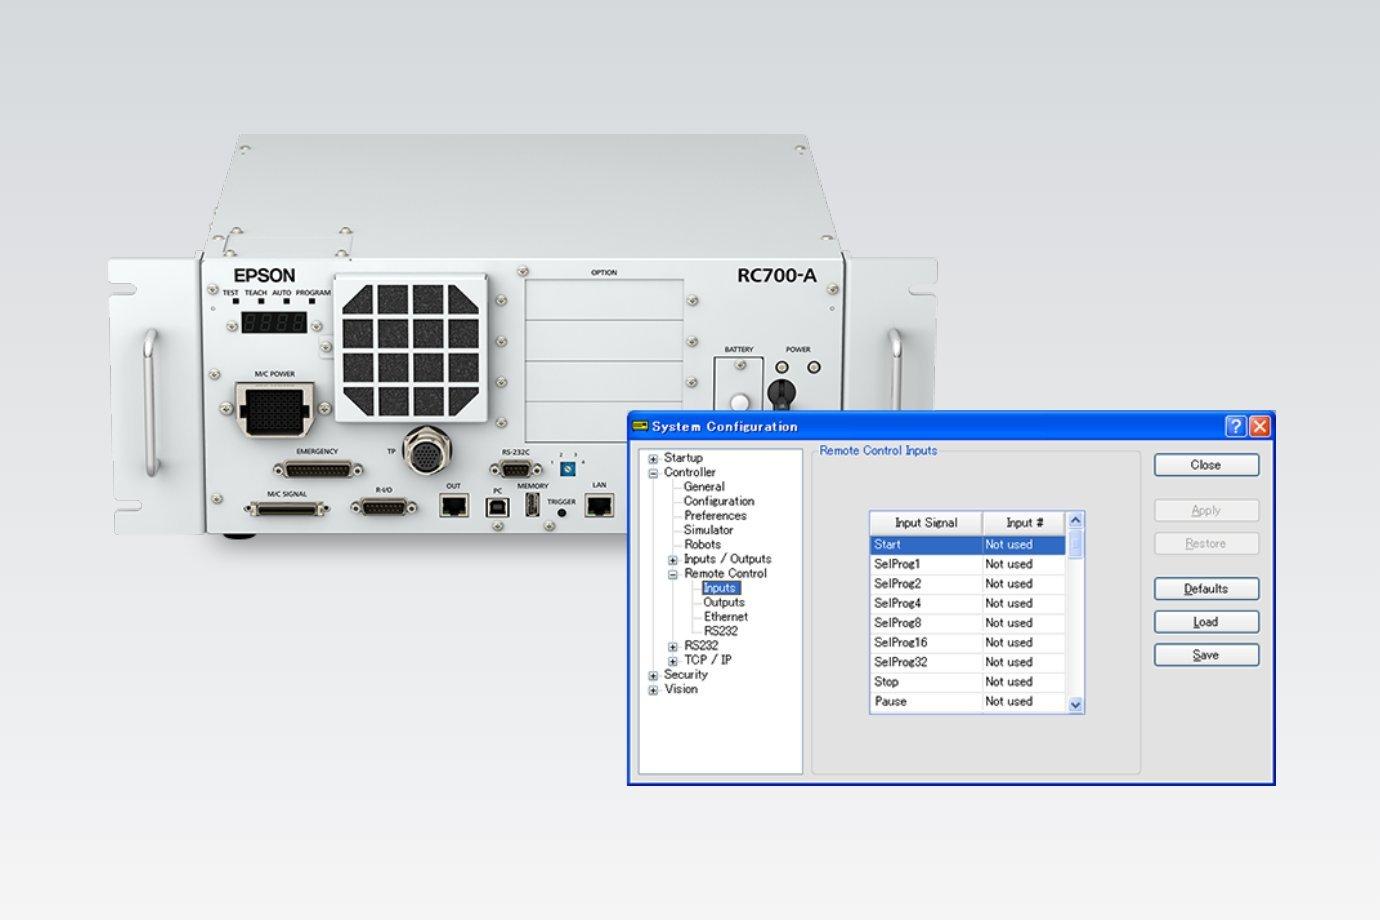
Task: Click the Input # column header
Action: coord(1024,523)
